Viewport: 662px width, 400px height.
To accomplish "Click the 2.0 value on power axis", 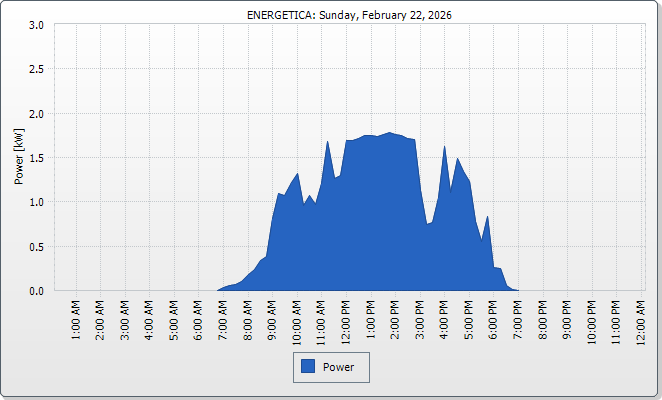I will pos(35,114).
